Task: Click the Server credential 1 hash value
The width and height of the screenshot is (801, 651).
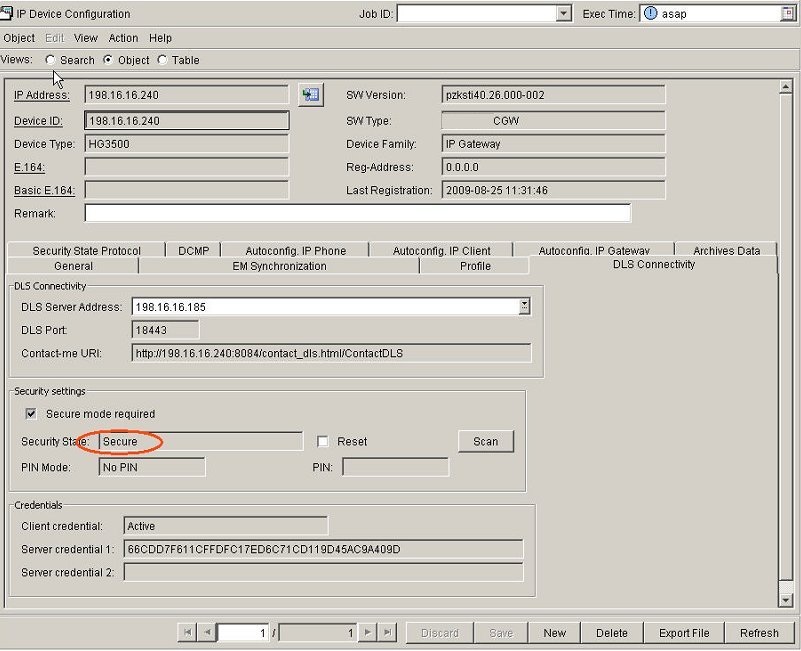Action: click(x=264, y=549)
